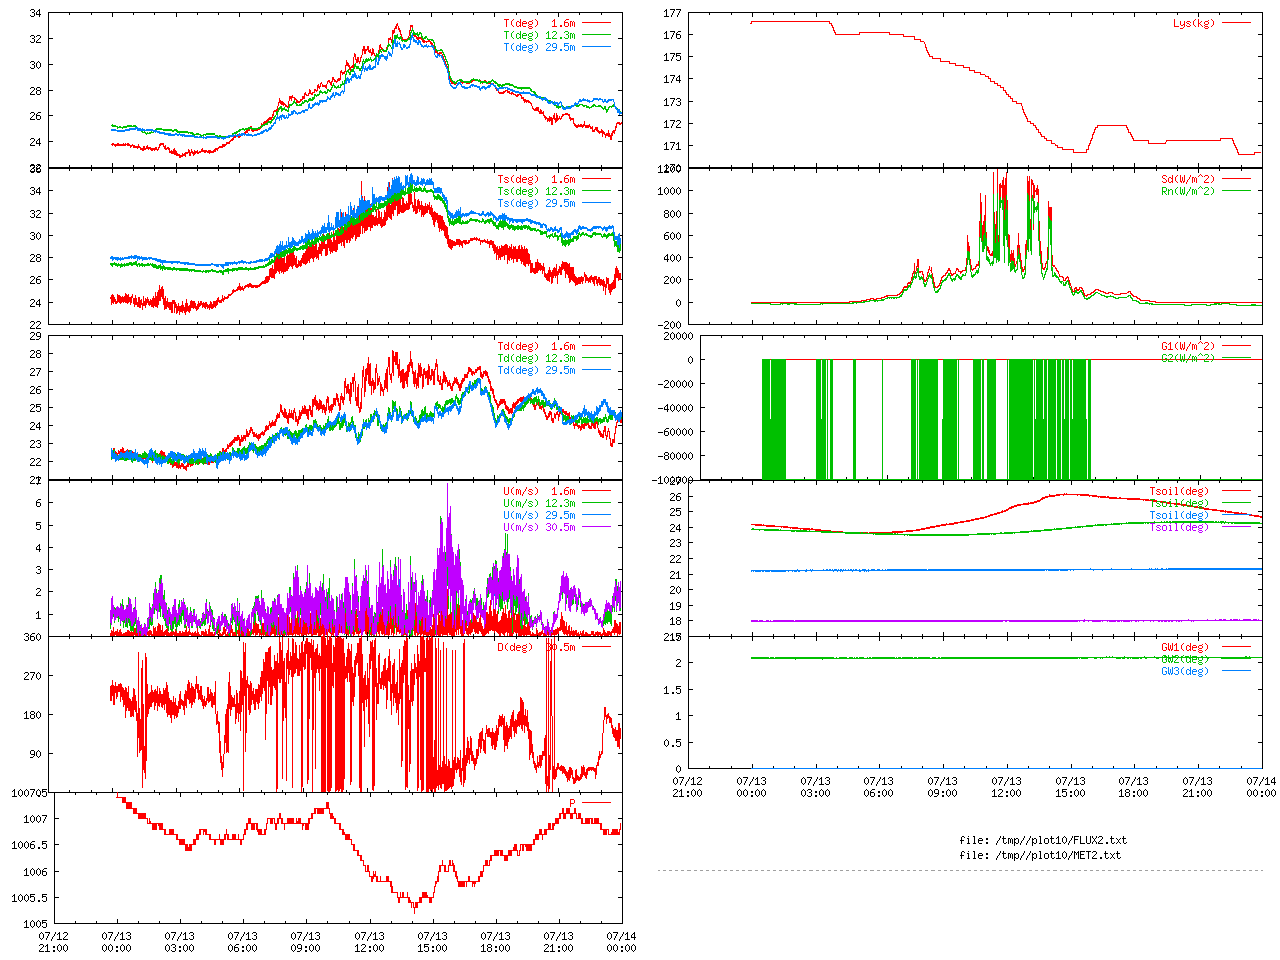Select the GW3(deg) legend entry
The width and height of the screenshot is (1280, 960).
click(x=1184, y=671)
